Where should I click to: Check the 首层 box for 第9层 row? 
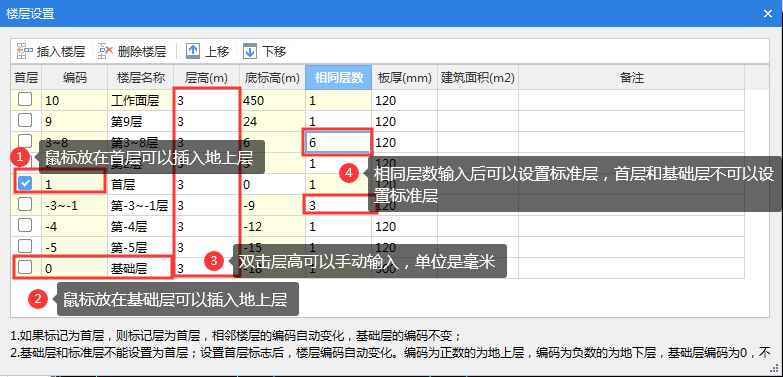click(25, 120)
